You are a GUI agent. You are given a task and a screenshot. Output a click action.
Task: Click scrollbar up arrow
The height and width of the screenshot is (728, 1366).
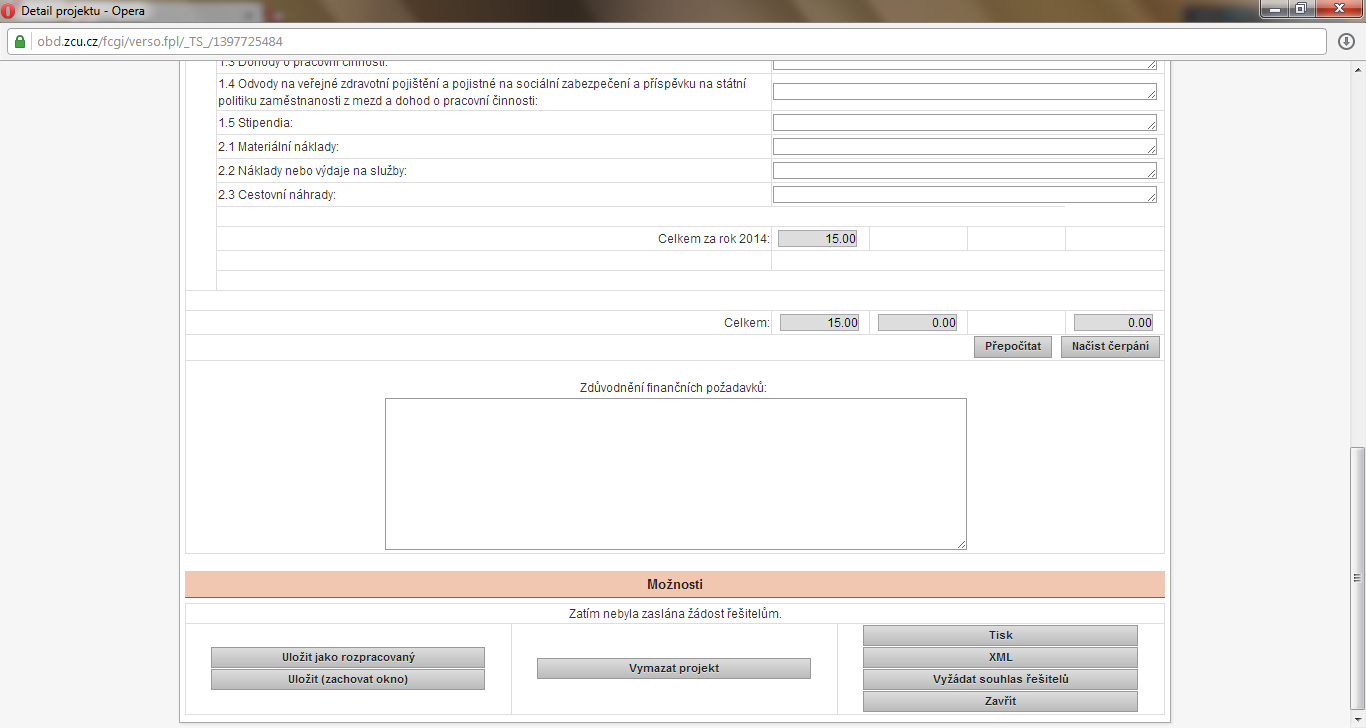click(1357, 68)
